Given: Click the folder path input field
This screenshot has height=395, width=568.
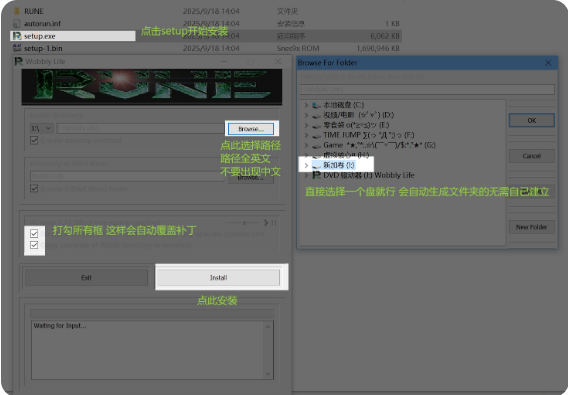Looking at the screenshot, I should click(x=427, y=89).
